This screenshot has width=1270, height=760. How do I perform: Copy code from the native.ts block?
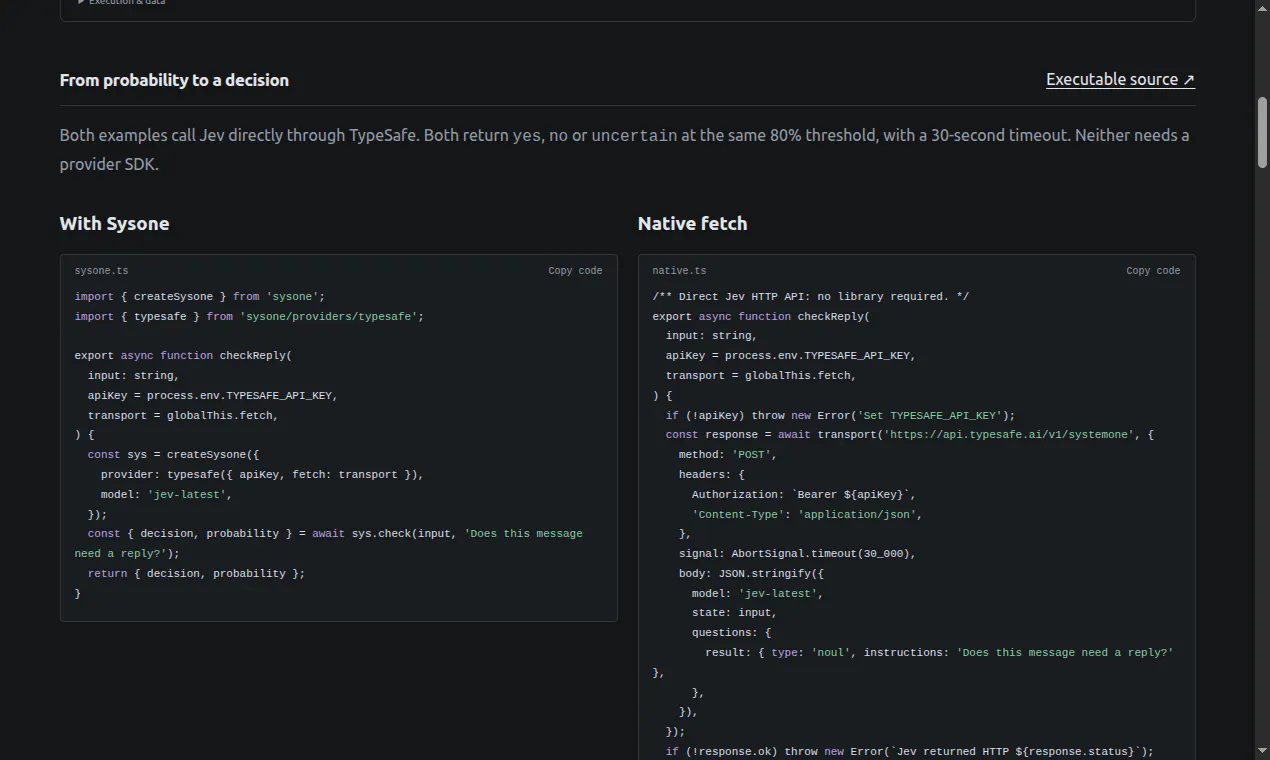pyautogui.click(x=1153, y=271)
